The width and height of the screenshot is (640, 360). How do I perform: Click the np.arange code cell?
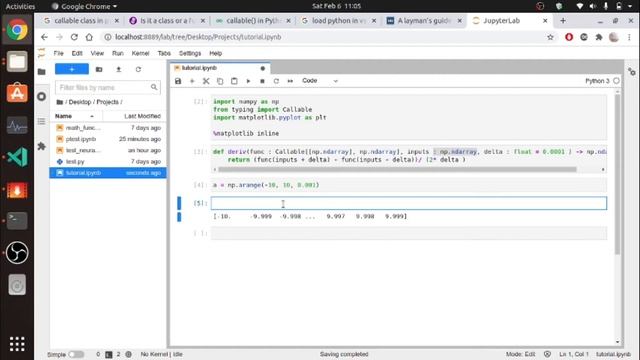pyautogui.click(x=409, y=185)
